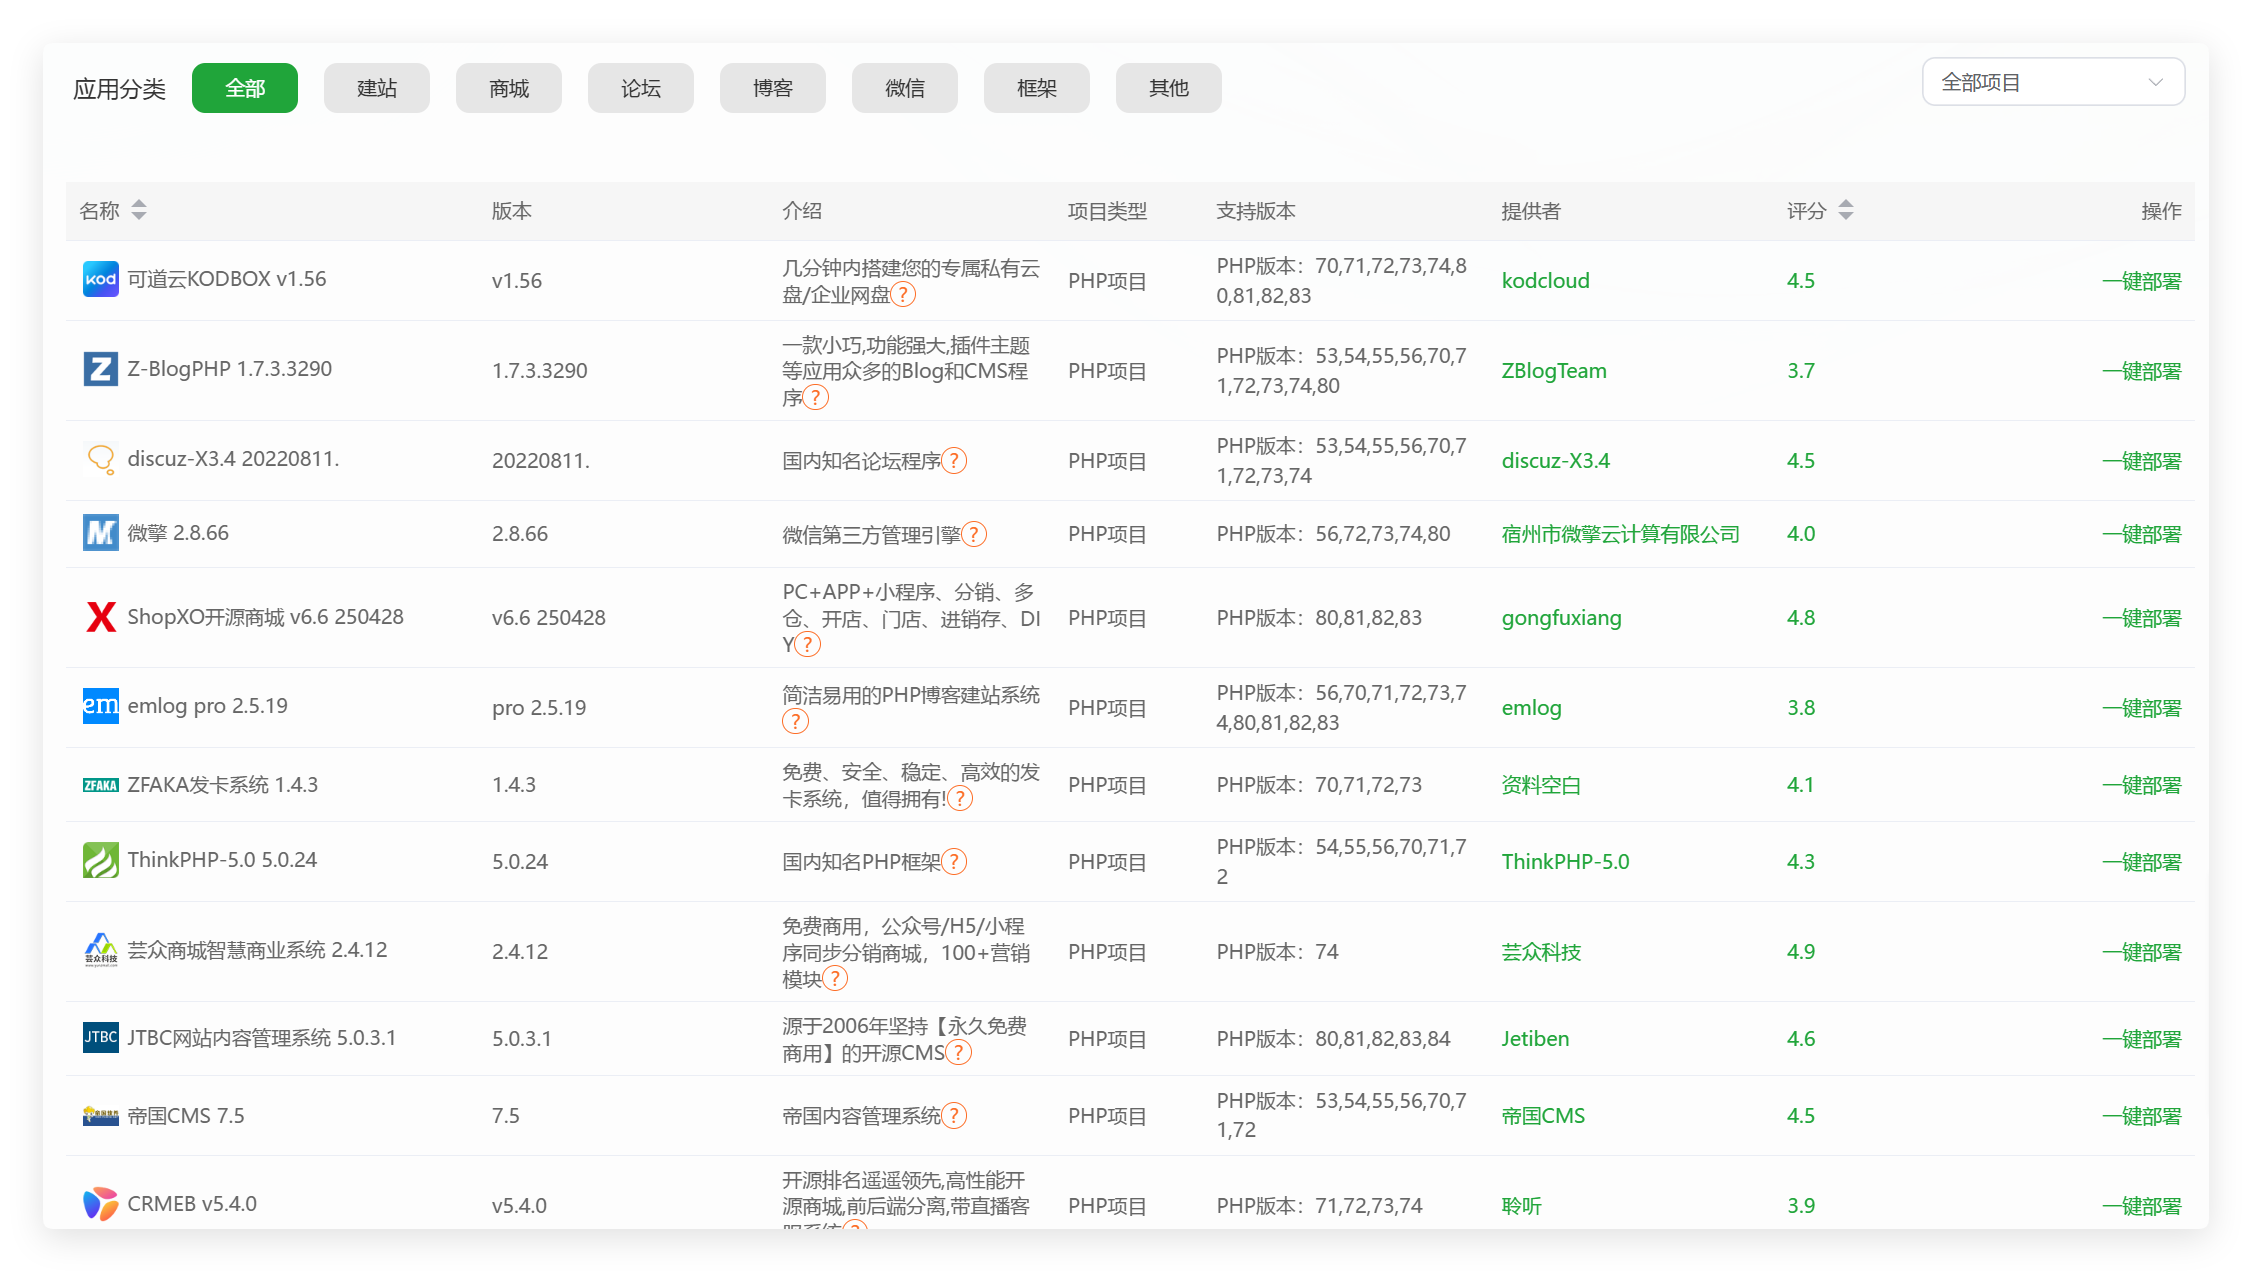This screenshot has height=1272, width=2252.
Task: Click 一键部署 for 微擎 2.8.66
Action: coord(2141,534)
